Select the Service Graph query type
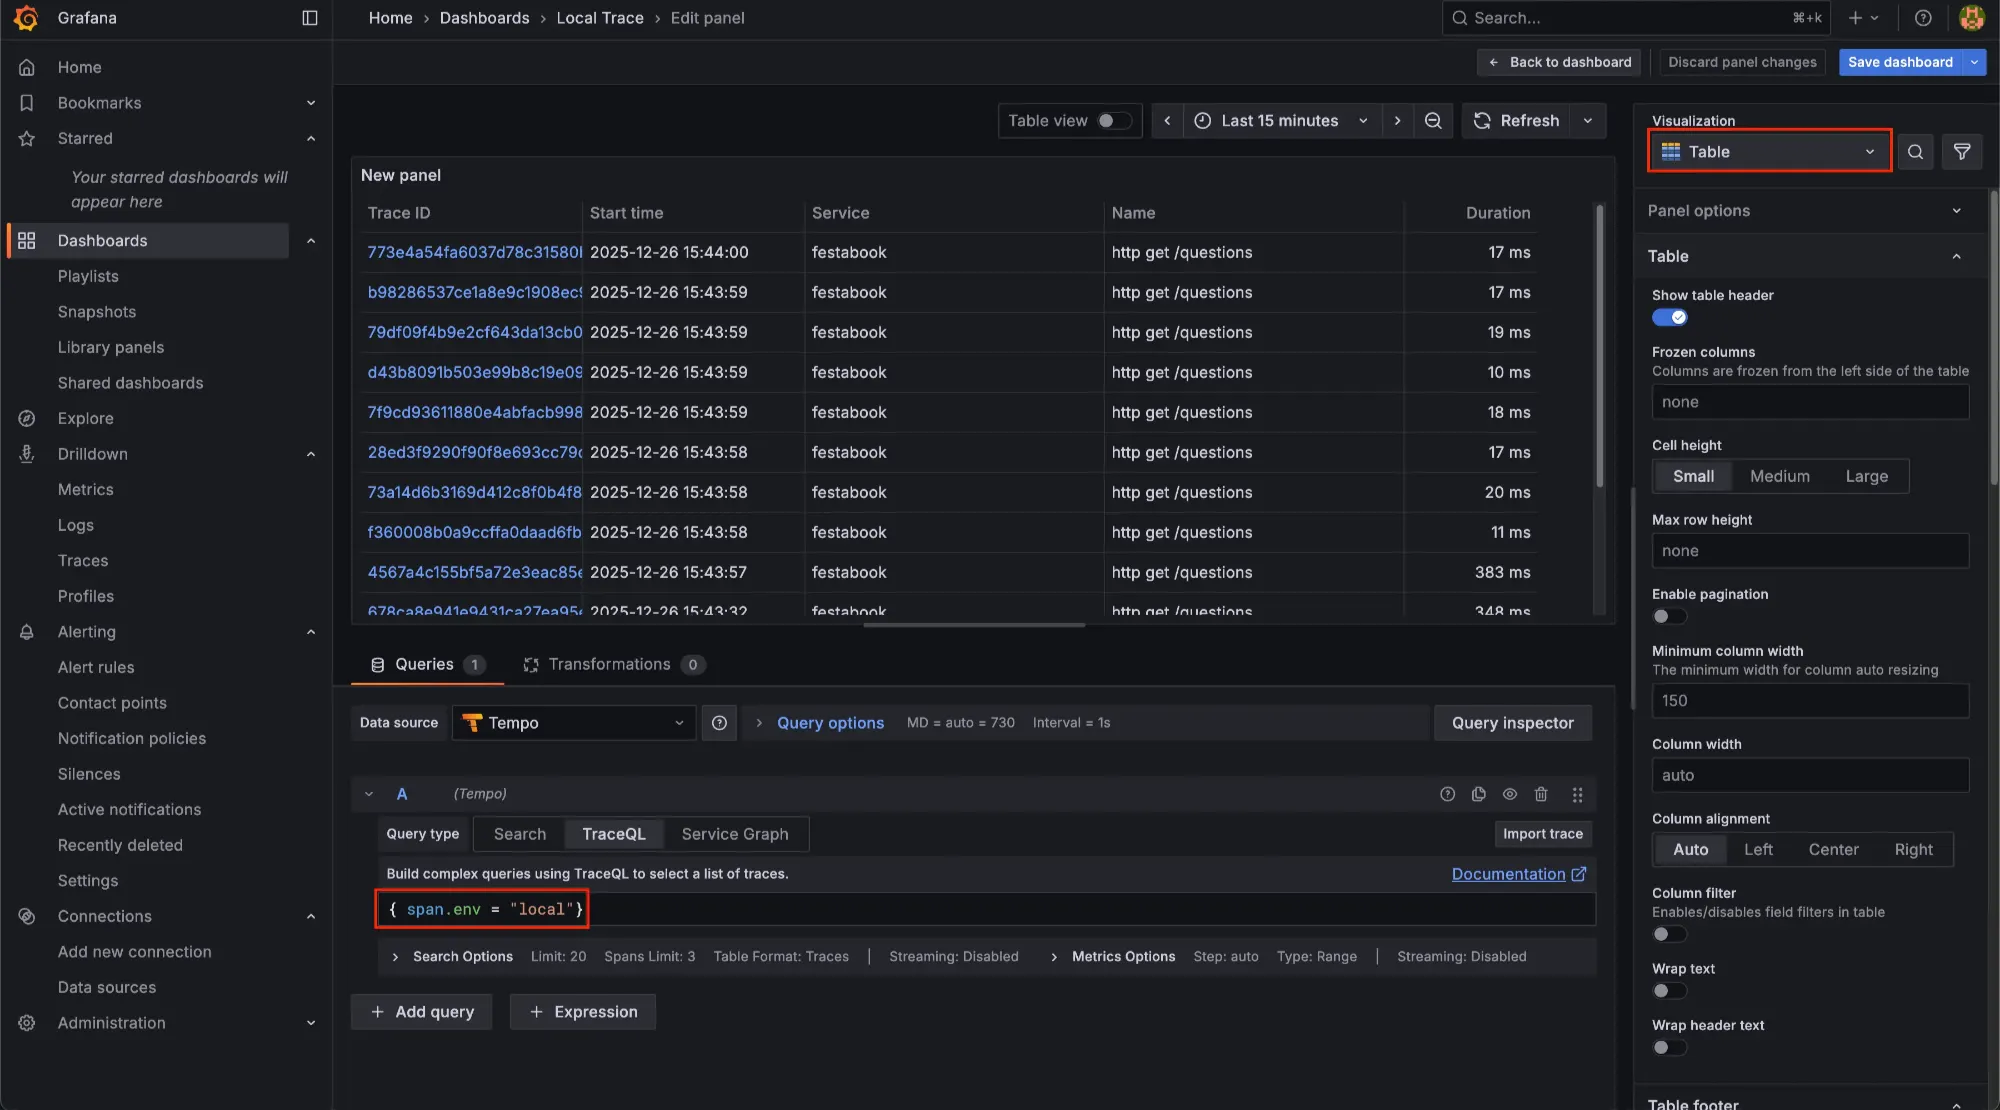 [734, 834]
